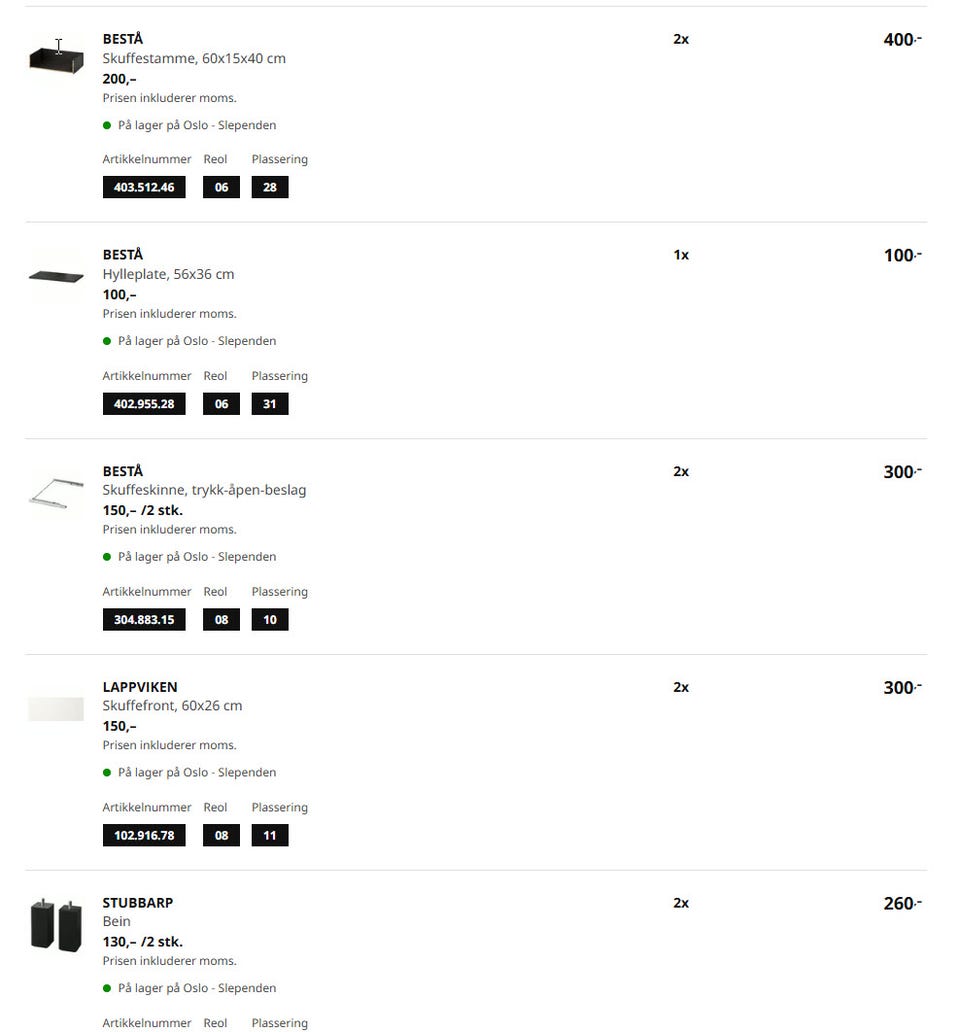
Task: Select article number 102.916.78 badge
Action: [144, 835]
